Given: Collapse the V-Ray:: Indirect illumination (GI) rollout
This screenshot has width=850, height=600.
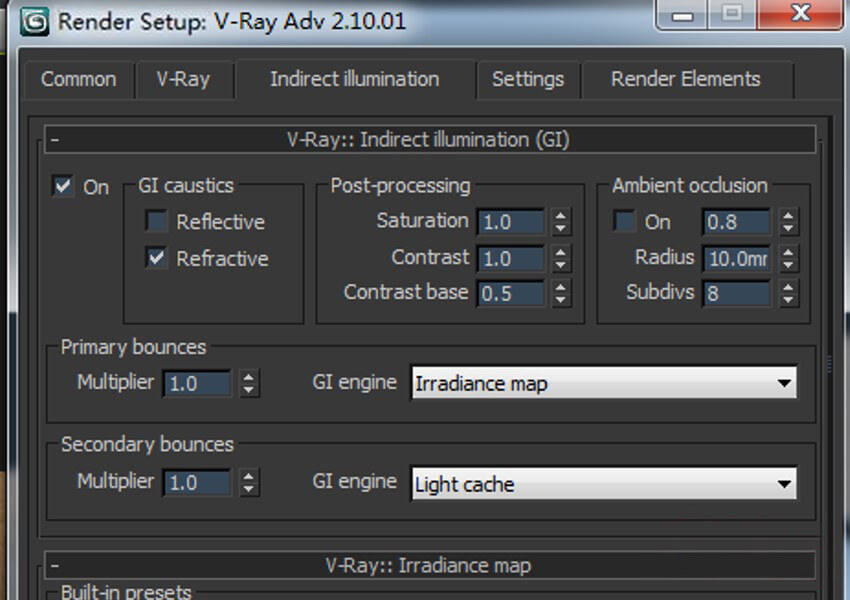Looking at the screenshot, I should (430, 140).
